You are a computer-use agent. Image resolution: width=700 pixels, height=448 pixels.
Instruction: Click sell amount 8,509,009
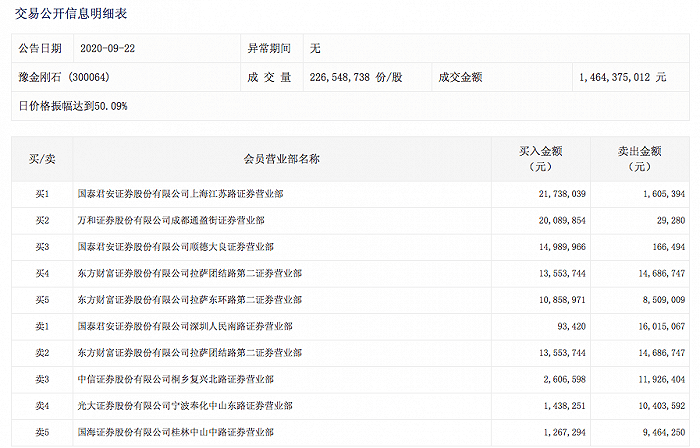664,300
